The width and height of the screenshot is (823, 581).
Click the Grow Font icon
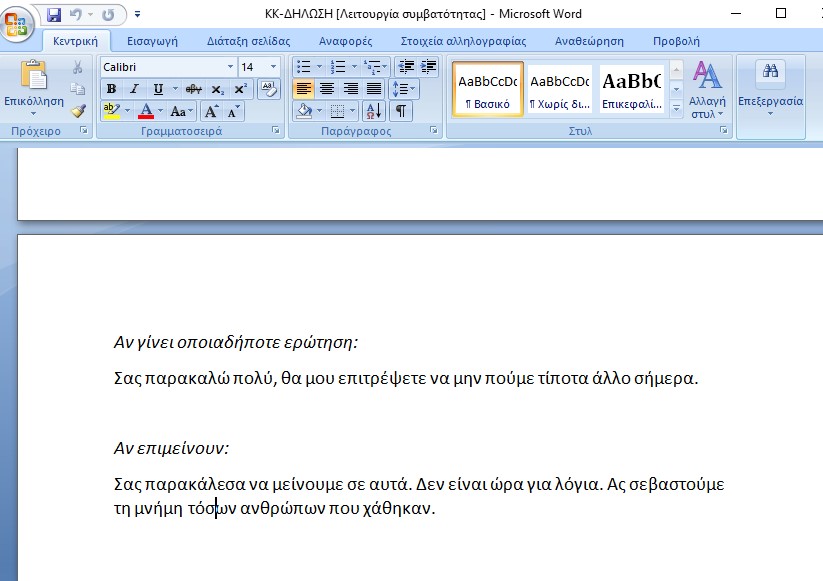tap(212, 111)
